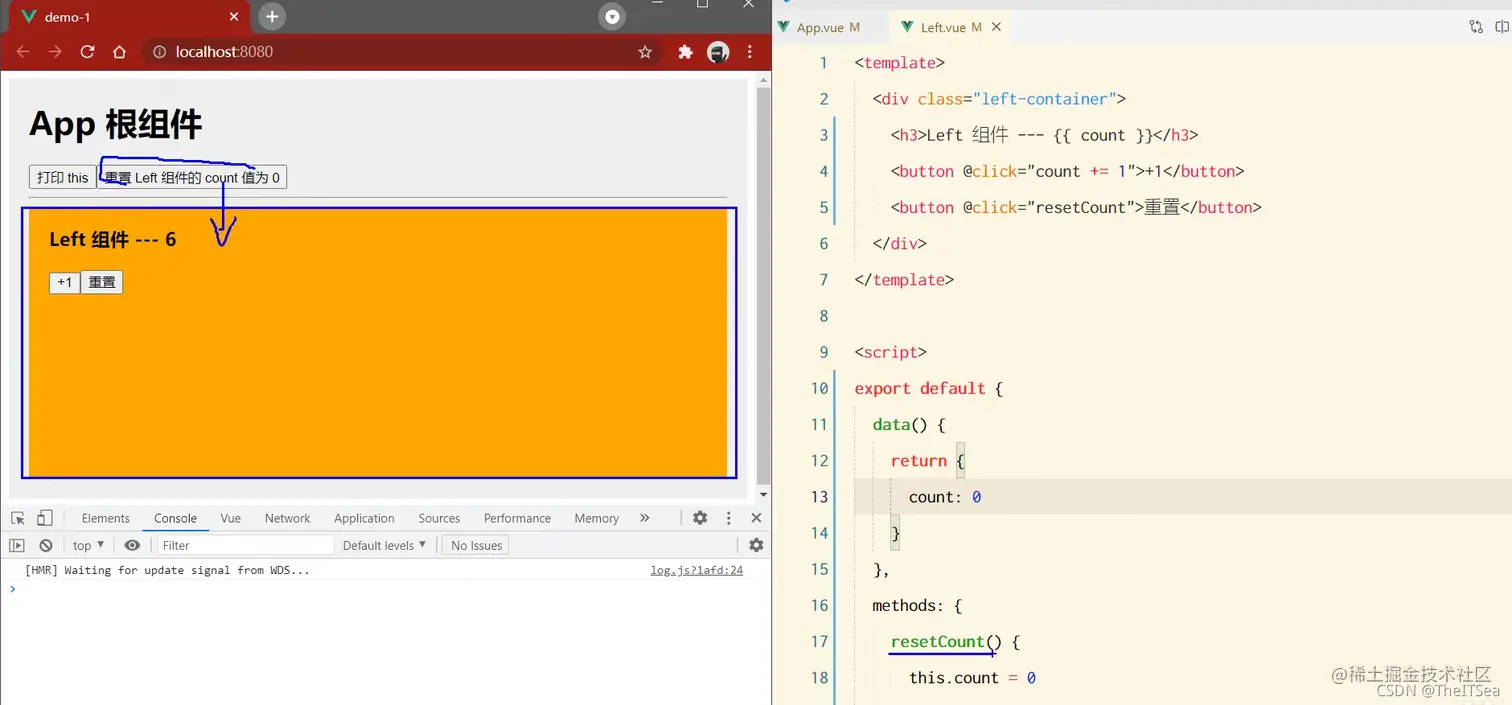This screenshot has width=1512, height=705.
Task: Click the page vertical scrollbar
Action: (x=764, y=285)
